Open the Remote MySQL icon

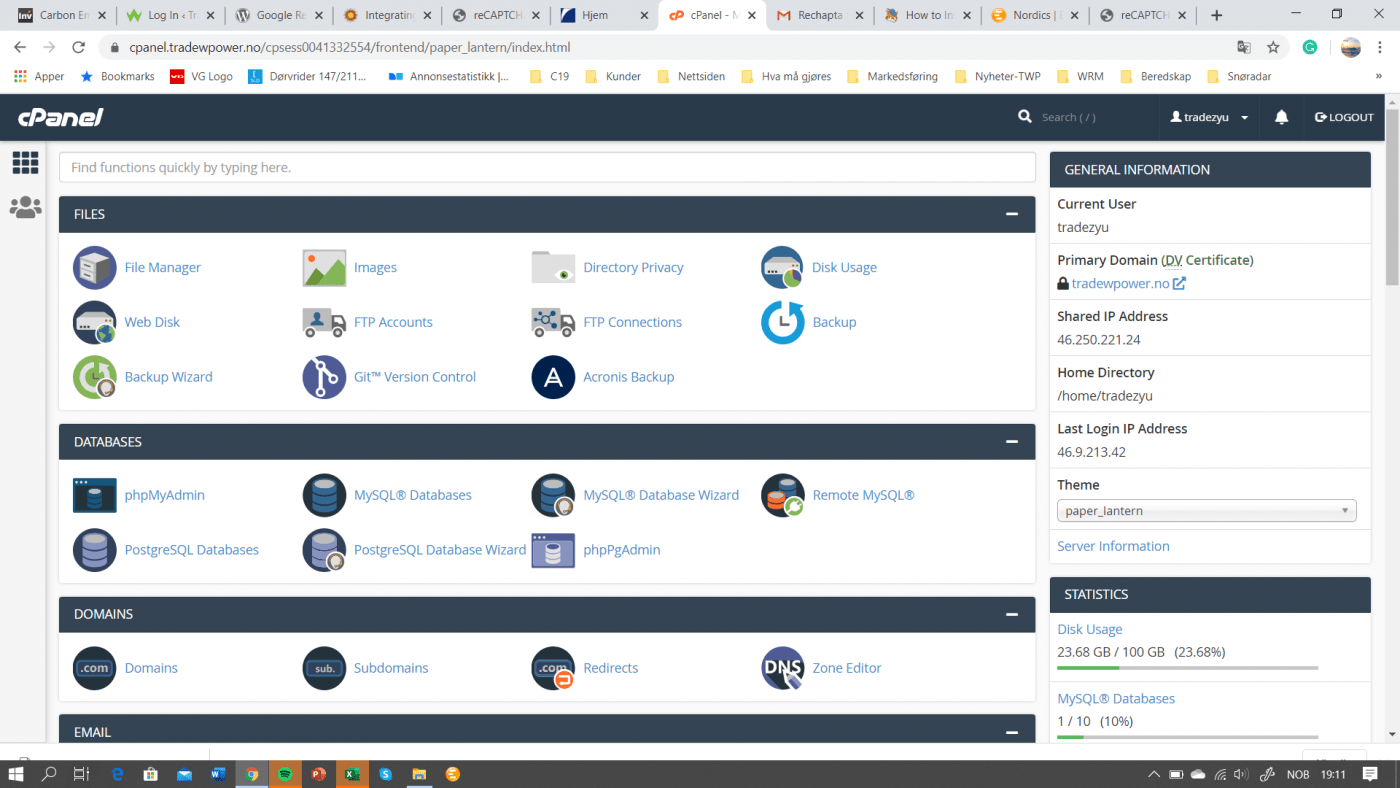782,495
